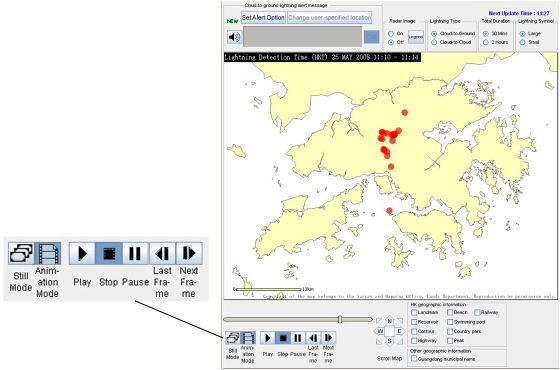This screenshot has height=370, width=560.
Task: Step back with the small Last Frame button
Action: [313, 338]
